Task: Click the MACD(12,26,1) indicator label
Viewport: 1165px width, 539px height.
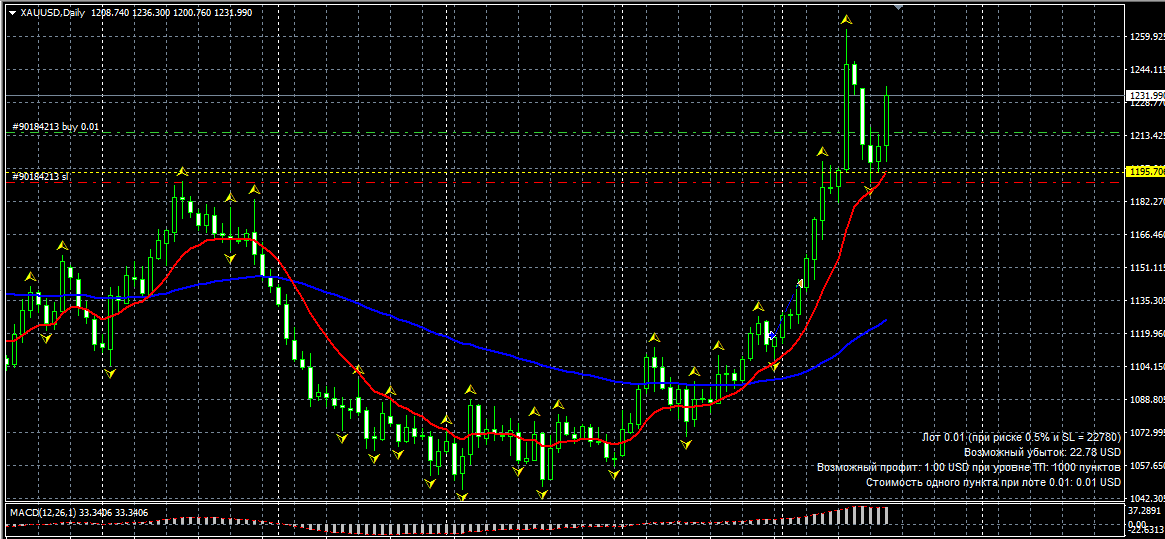Action: (42, 512)
